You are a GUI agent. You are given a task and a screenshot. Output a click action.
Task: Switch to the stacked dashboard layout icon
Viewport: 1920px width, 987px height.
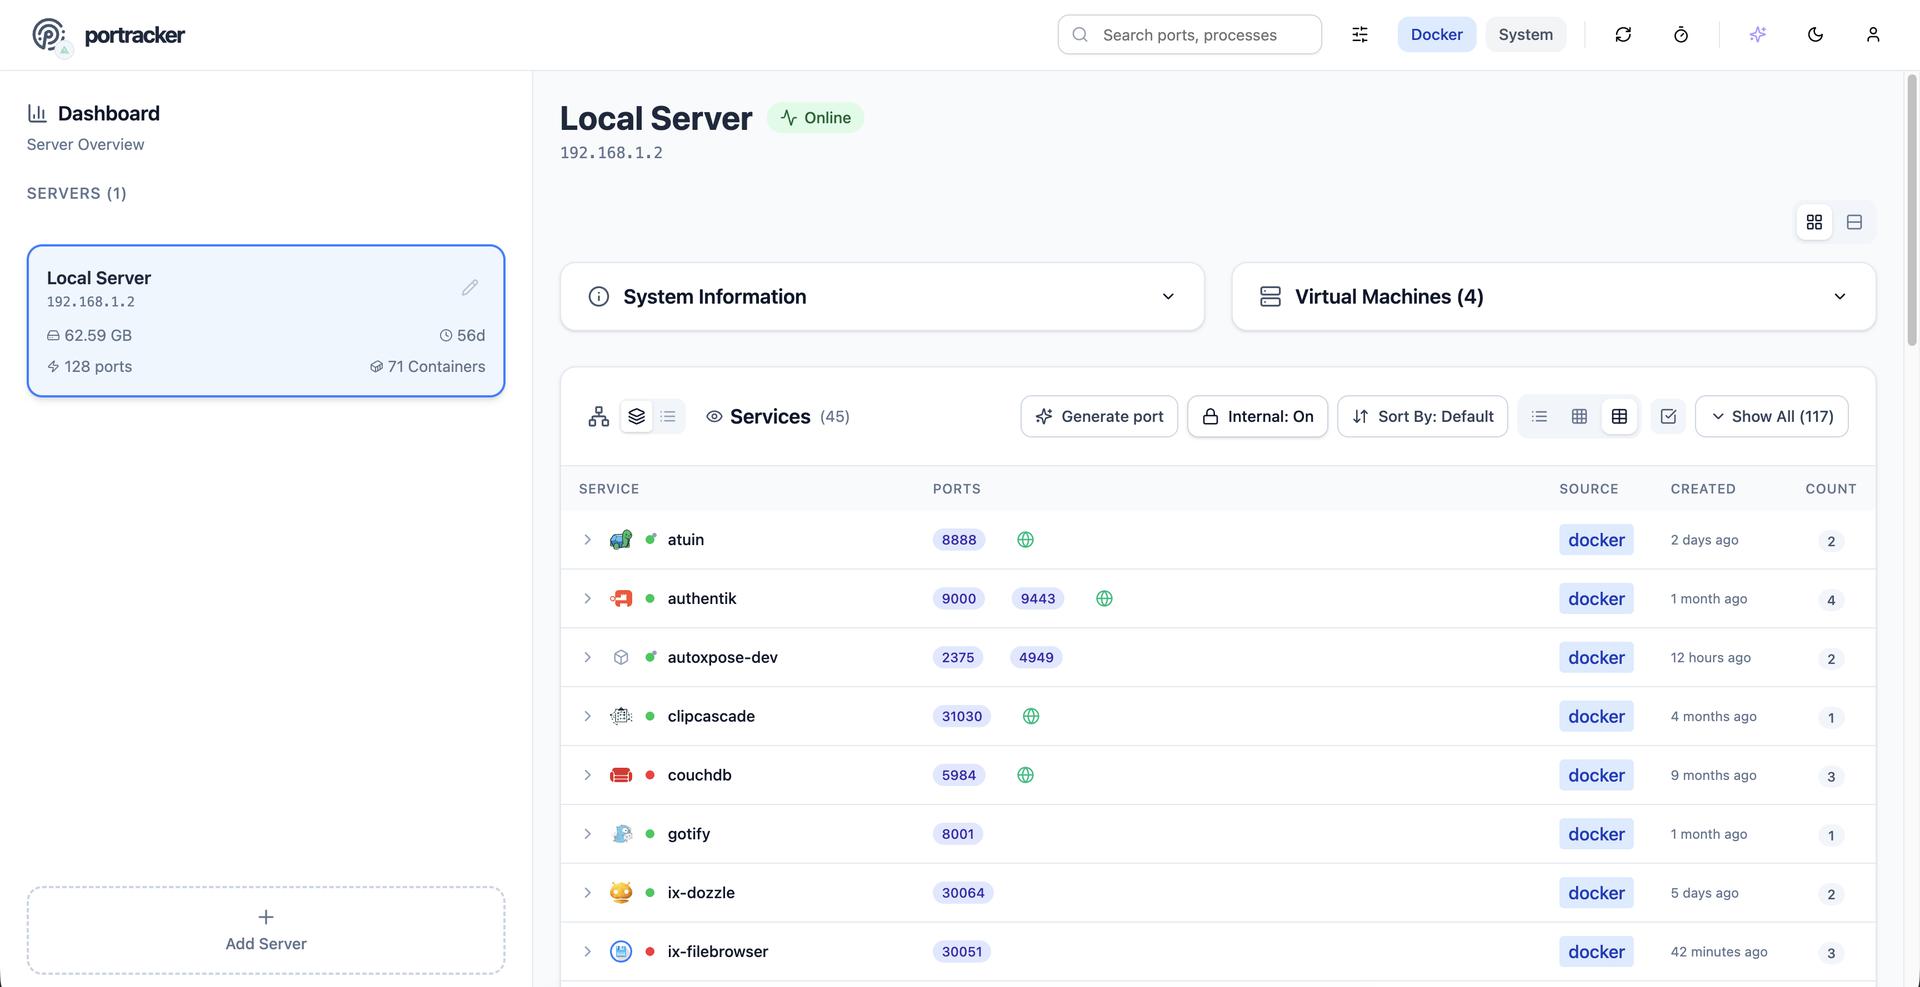coord(1854,222)
